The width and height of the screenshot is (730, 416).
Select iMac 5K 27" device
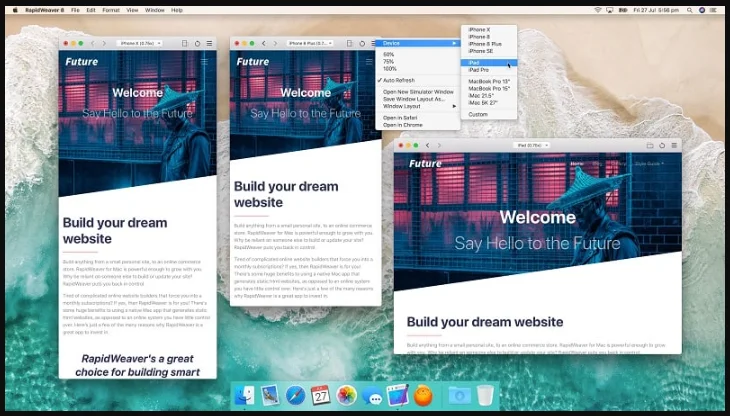tap(489, 102)
